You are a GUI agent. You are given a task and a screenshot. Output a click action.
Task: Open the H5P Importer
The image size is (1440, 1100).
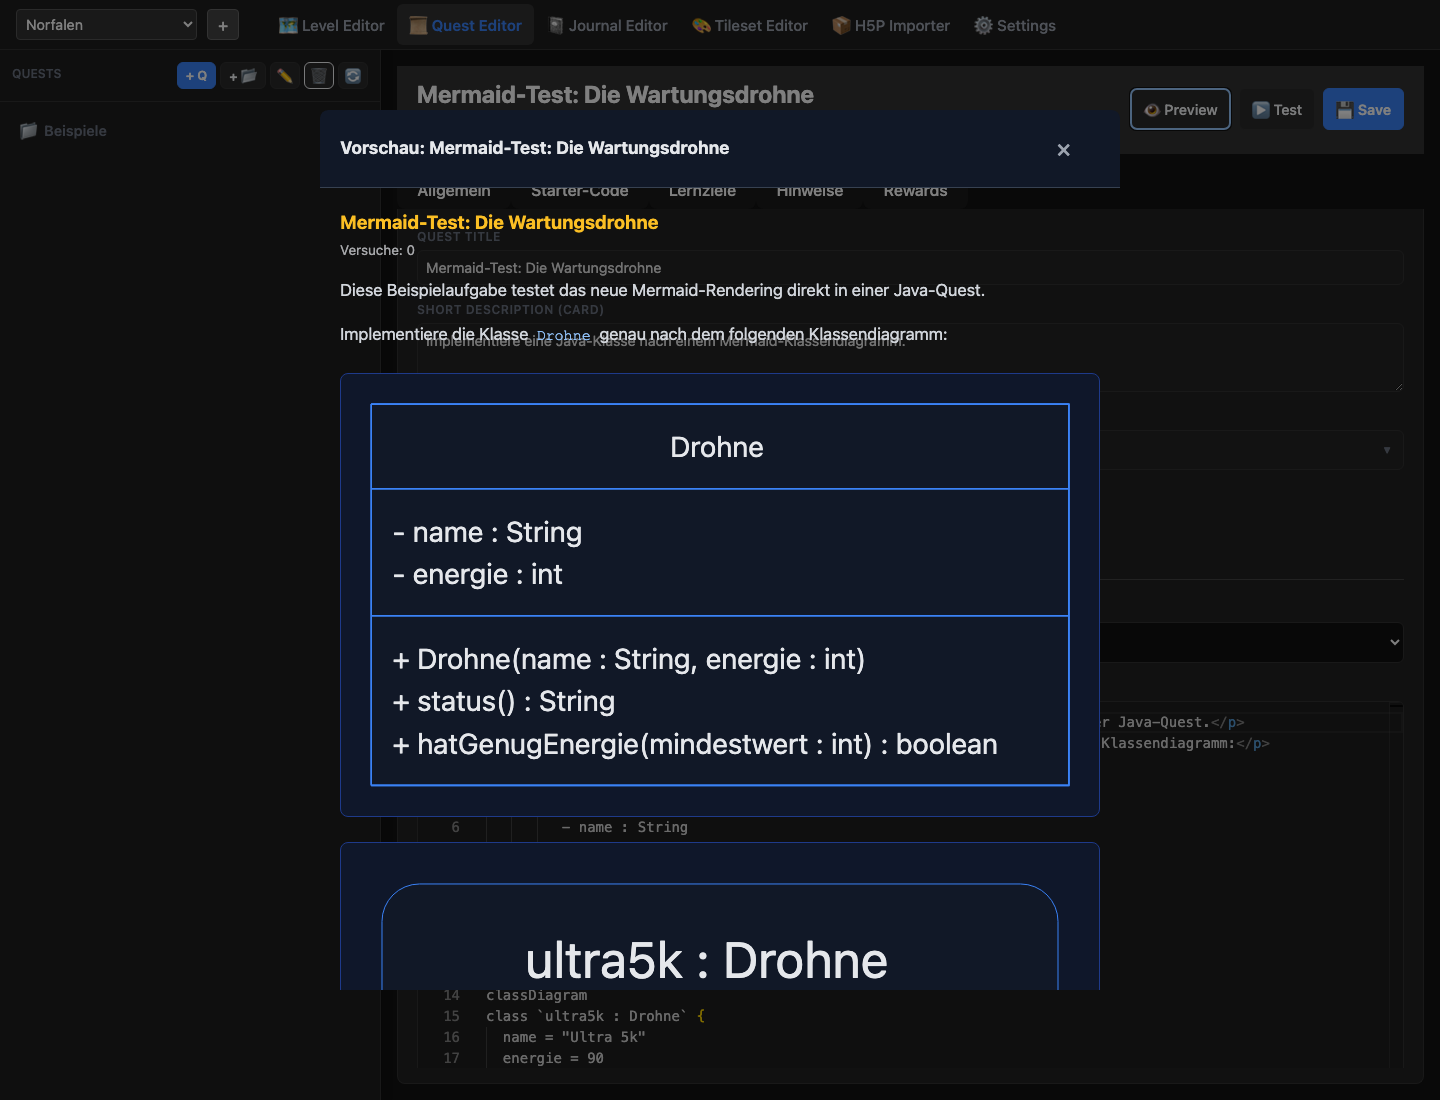[891, 26]
